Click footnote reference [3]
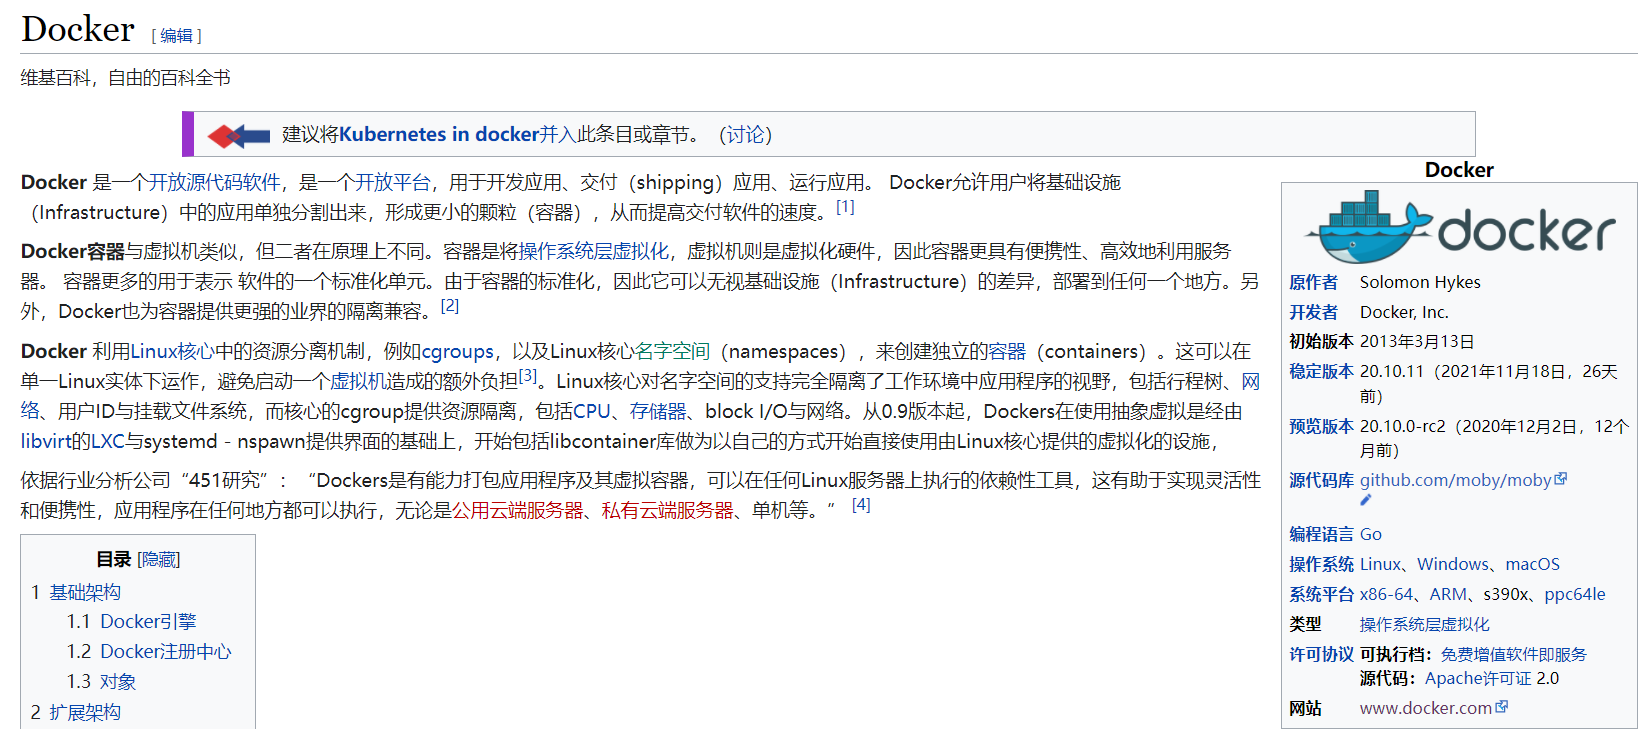Image resolution: width=1645 pixels, height=729 pixels. [x=528, y=376]
